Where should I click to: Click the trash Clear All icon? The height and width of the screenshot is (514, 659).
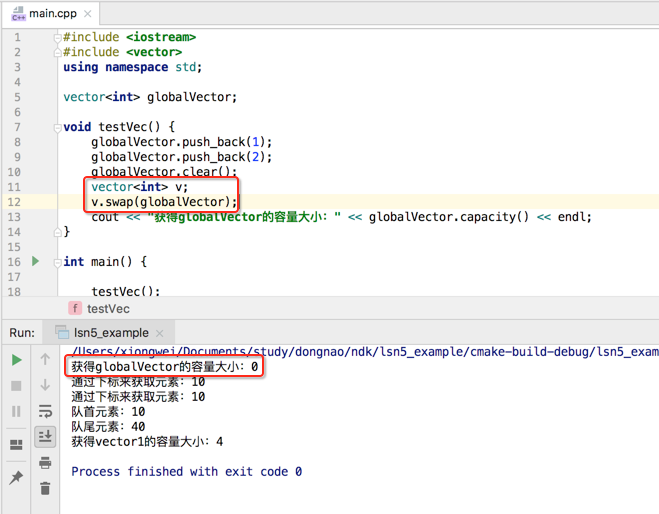pos(45,488)
